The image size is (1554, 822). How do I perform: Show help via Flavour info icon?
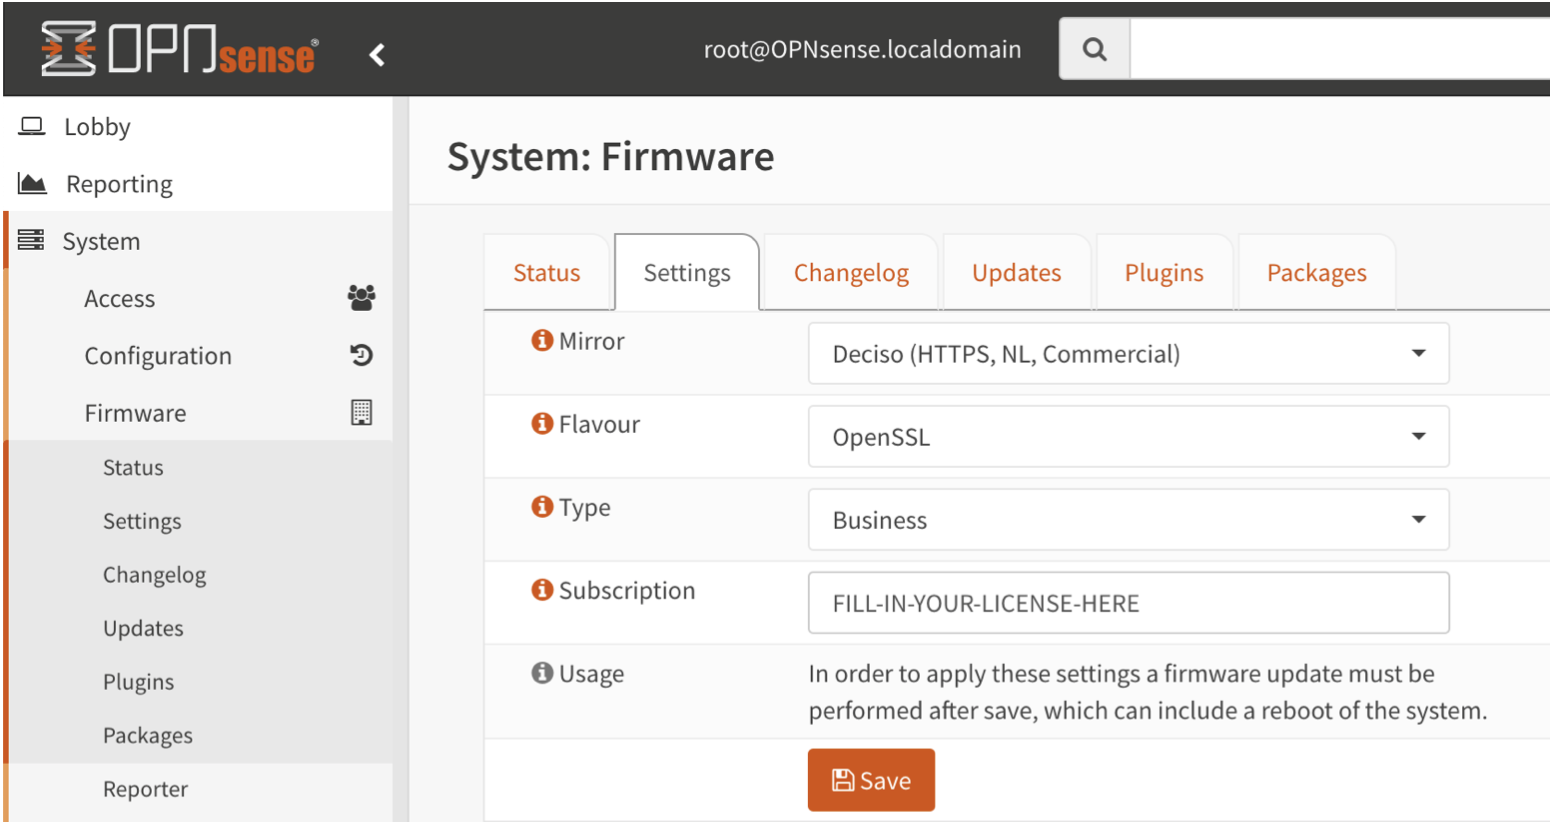pyautogui.click(x=542, y=424)
